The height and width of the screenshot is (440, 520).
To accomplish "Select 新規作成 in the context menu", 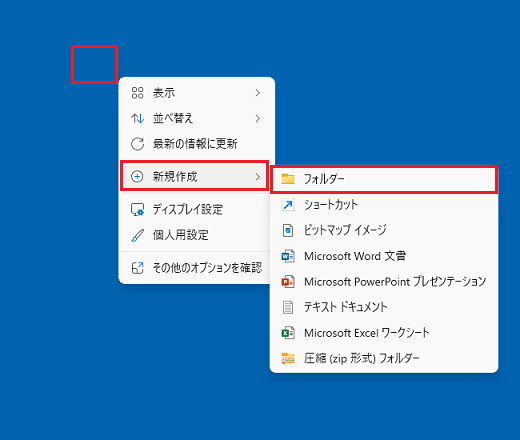I will pyautogui.click(x=195, y=176).
